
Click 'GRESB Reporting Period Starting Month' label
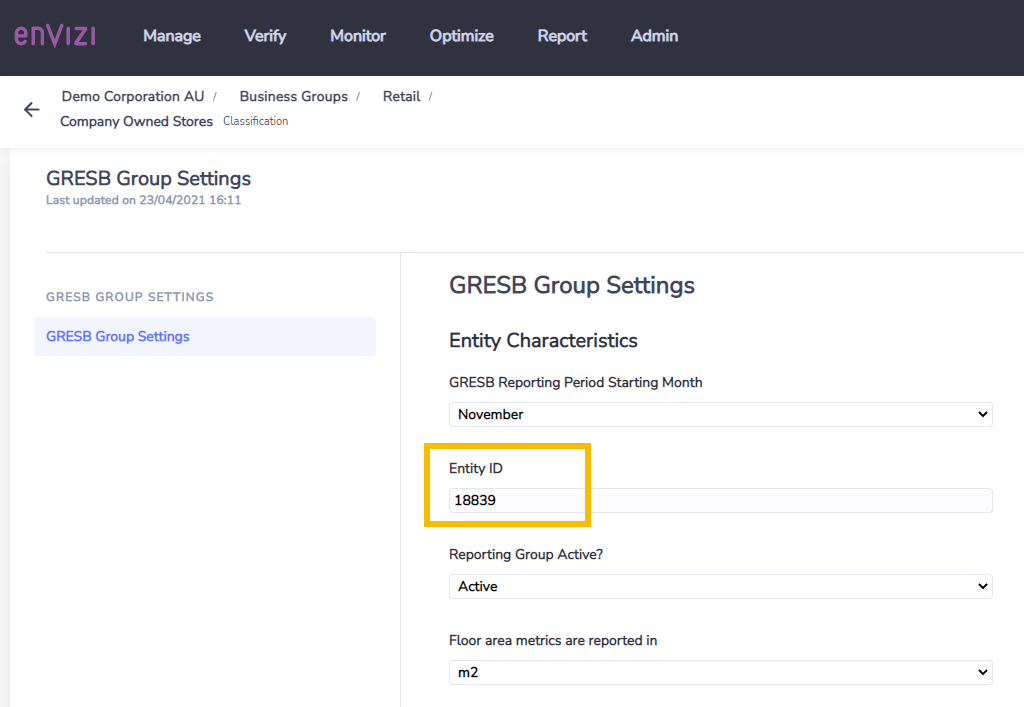576,383
